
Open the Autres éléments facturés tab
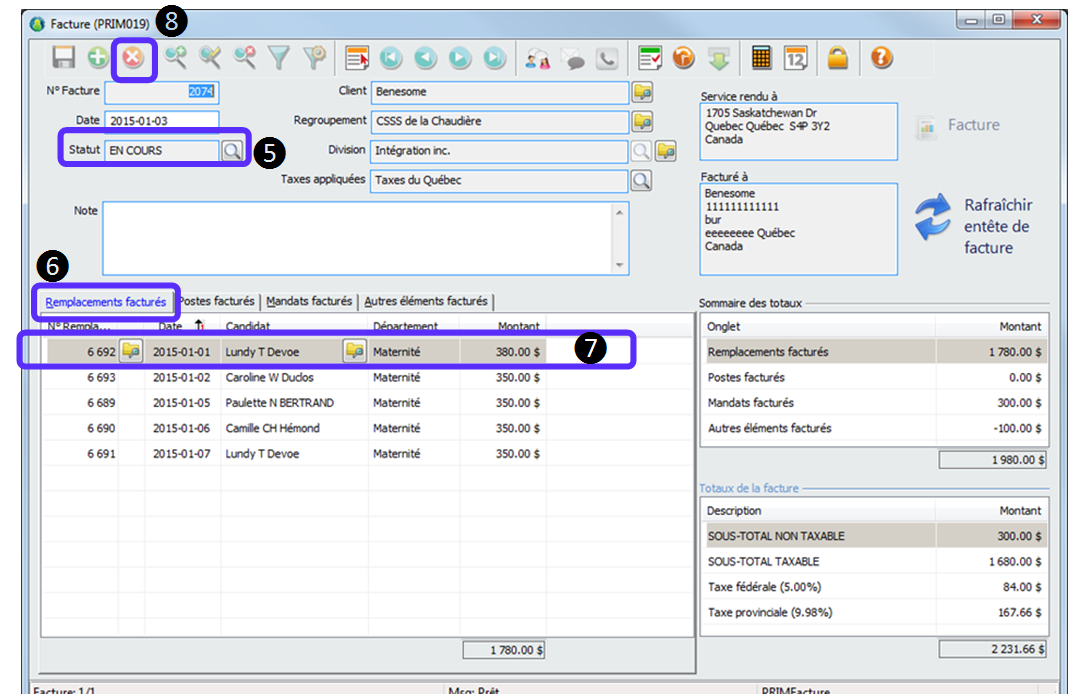point(426,301)
